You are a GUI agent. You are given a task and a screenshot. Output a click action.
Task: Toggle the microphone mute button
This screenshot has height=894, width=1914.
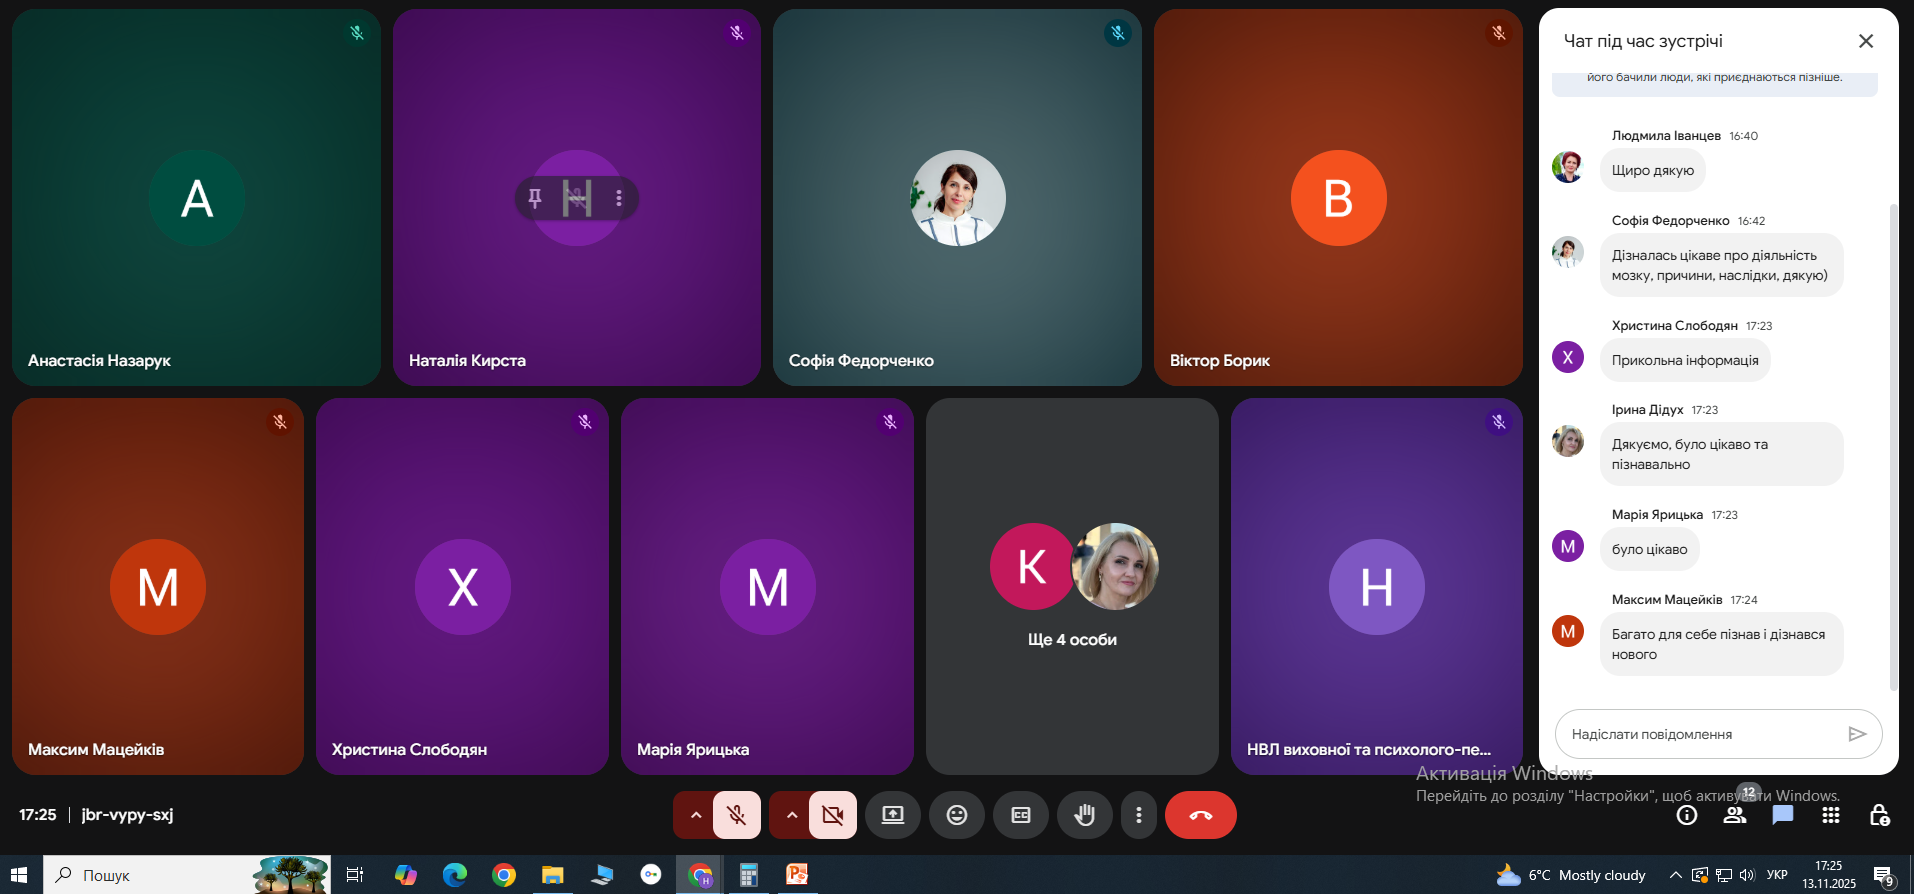point(737,815)
